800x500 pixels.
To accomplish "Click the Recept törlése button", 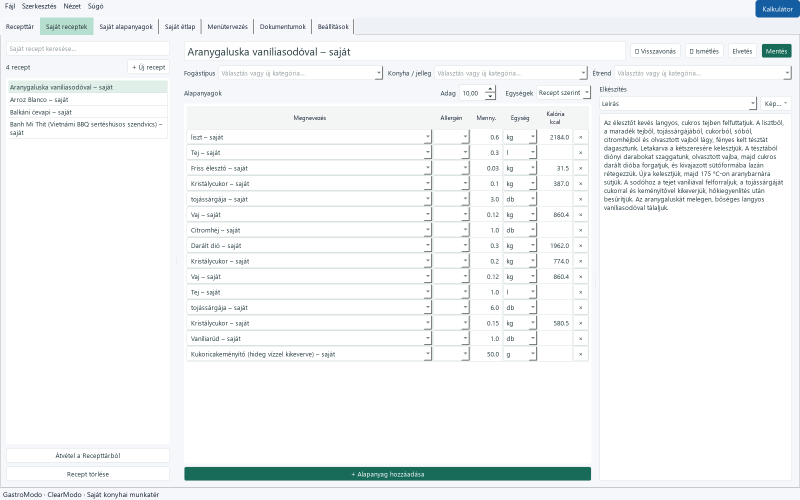I will pyautogui.click(x=88, y=474).
